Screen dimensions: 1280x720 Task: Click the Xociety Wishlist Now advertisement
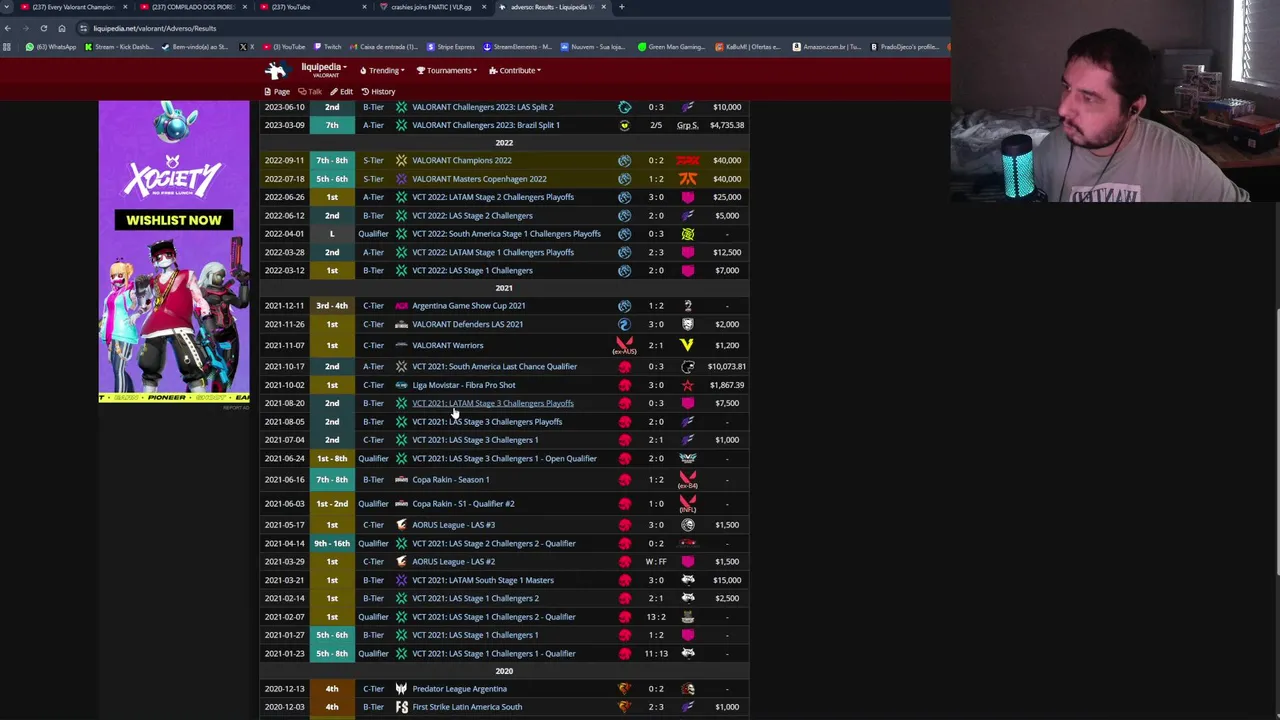(174, 252)
